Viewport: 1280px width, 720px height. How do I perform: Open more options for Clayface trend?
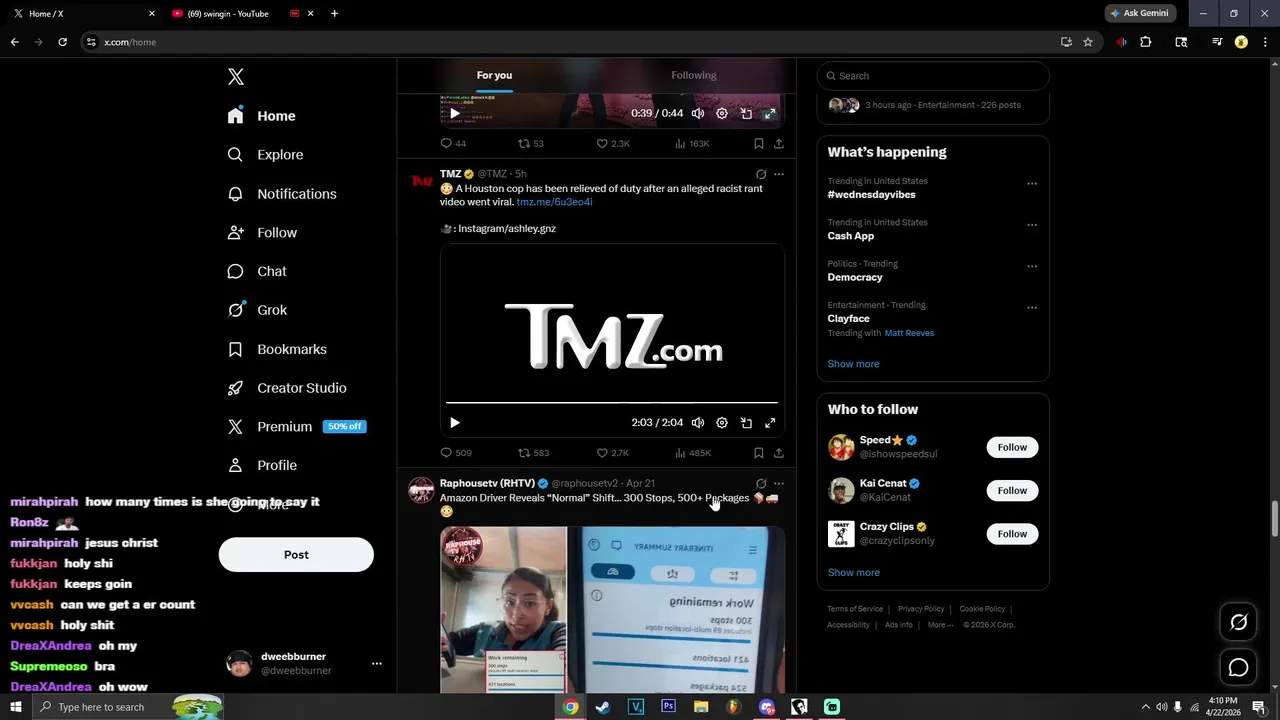click(x=1032, y=308)
